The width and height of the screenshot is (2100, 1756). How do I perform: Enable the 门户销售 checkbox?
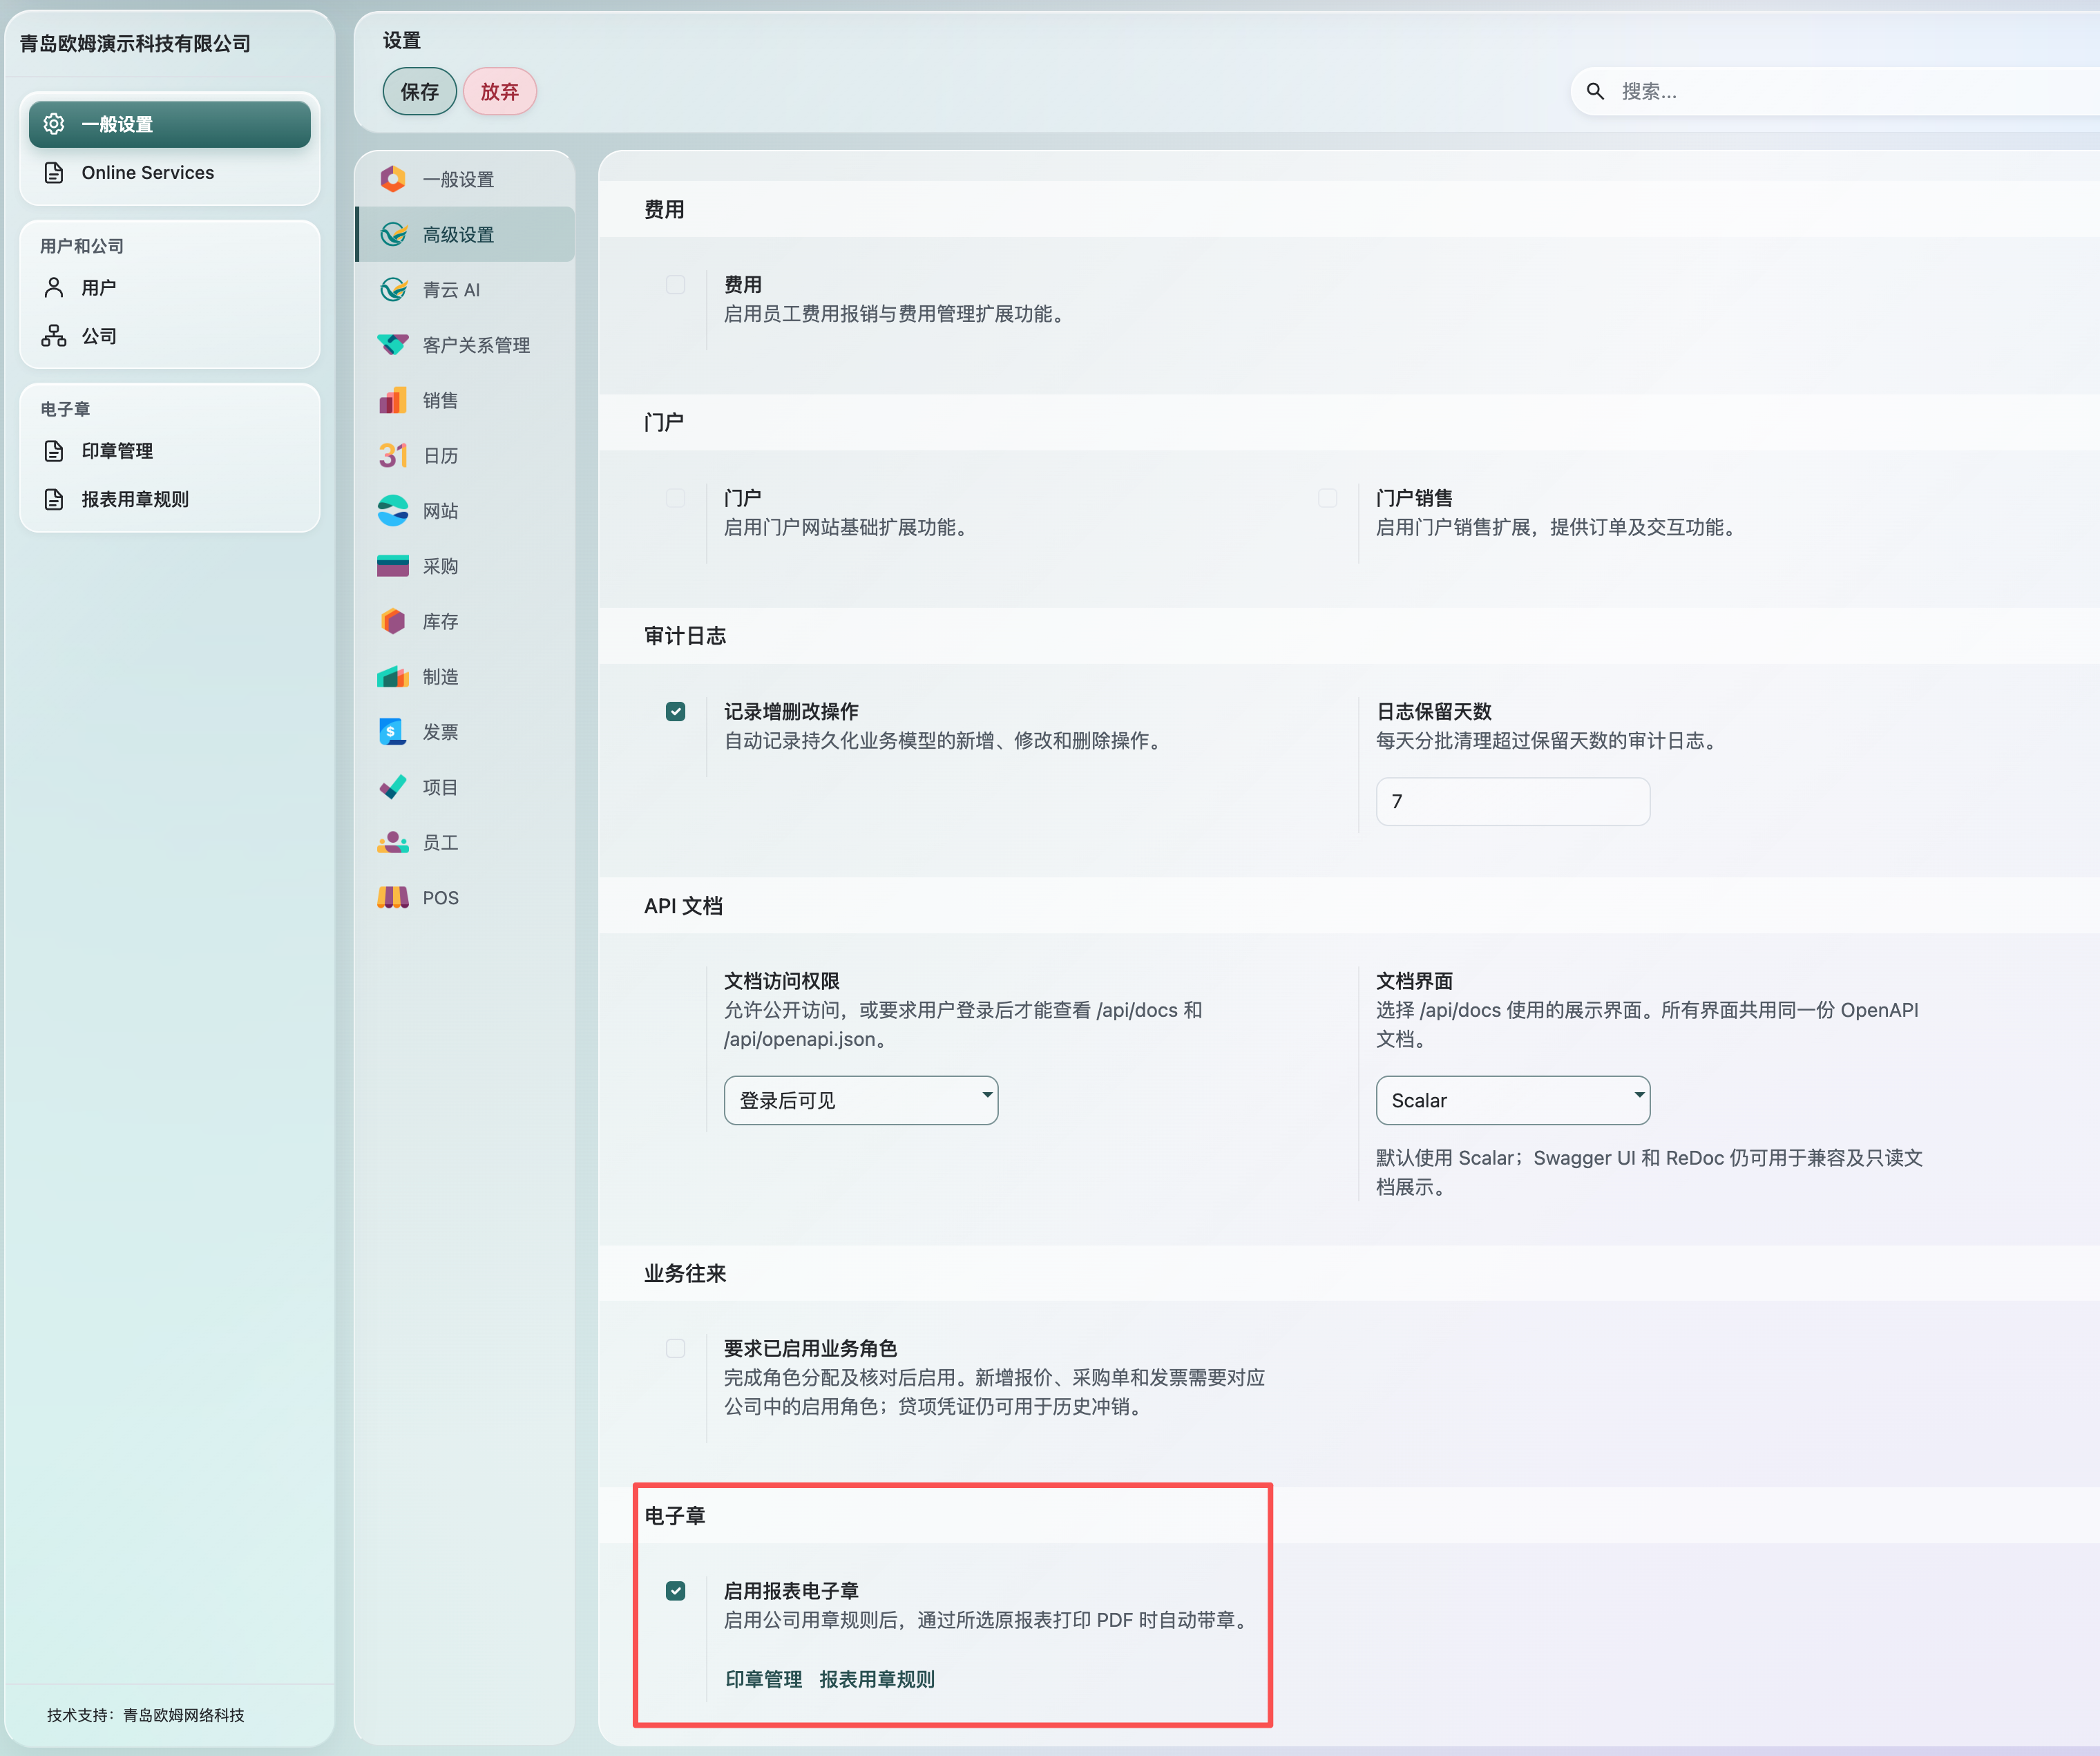tap(1328, 498)
